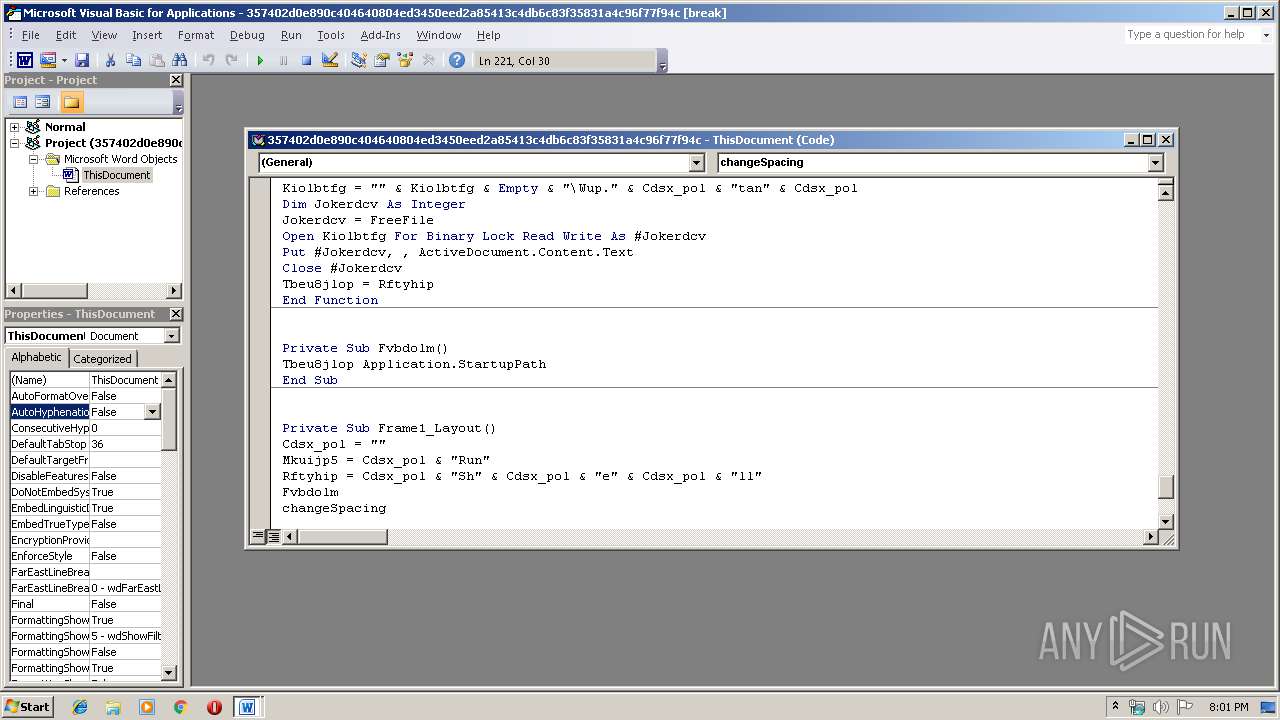This screenshot has height=720, width=1280.
Task: Collapse the Project tree node
Action: [15, 143]
